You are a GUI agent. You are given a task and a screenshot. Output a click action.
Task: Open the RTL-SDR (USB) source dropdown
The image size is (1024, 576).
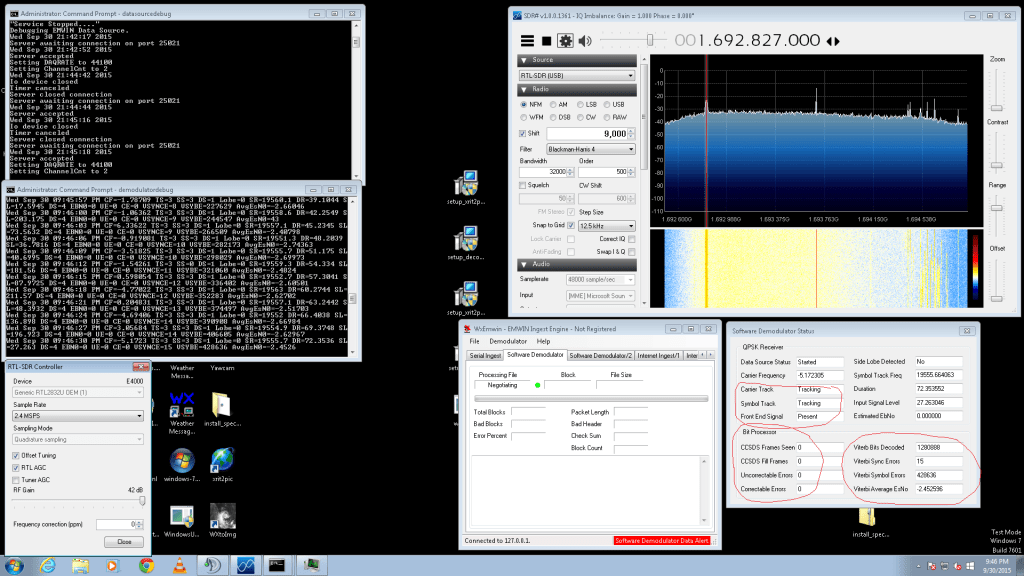coord(577,76)
